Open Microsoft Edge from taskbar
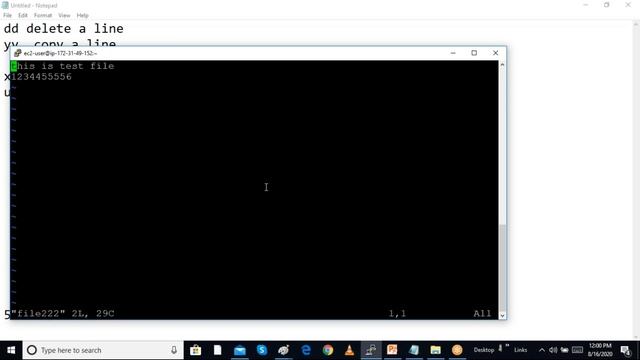The image size is (640, 360). tap(306, 350)
